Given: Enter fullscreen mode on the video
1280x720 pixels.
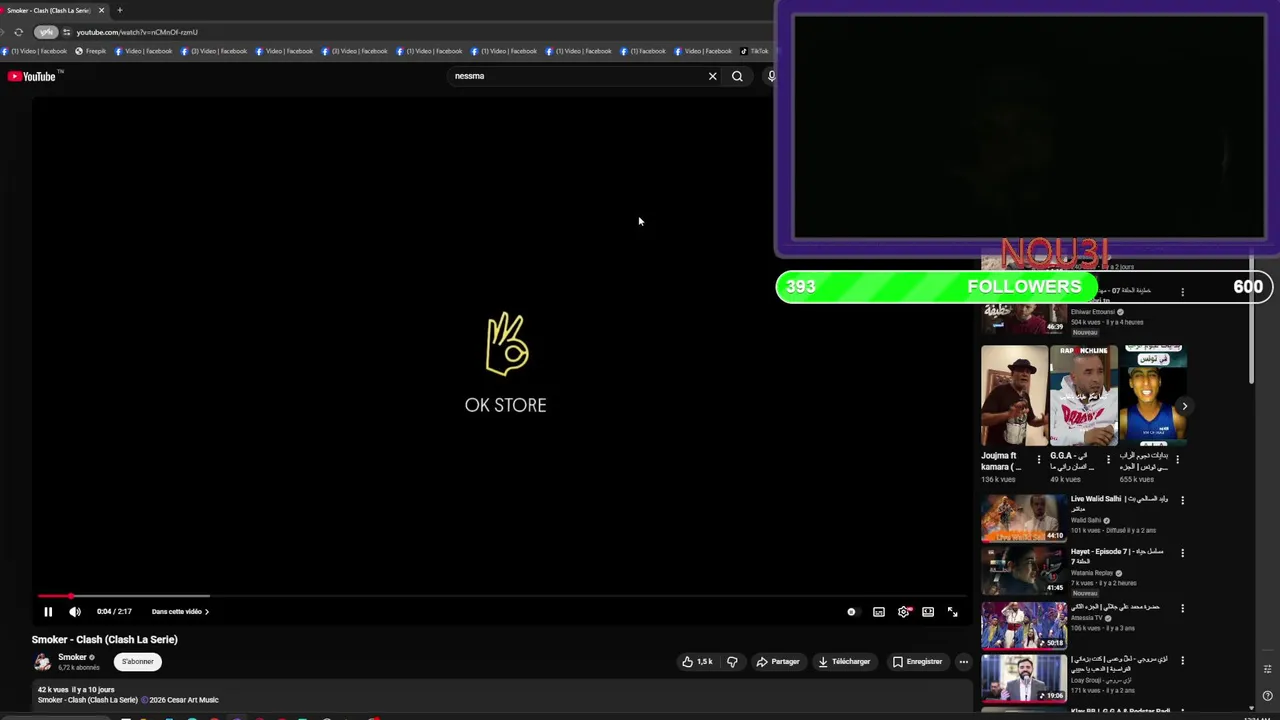Looking at the screenshot, I should [953, 612].
